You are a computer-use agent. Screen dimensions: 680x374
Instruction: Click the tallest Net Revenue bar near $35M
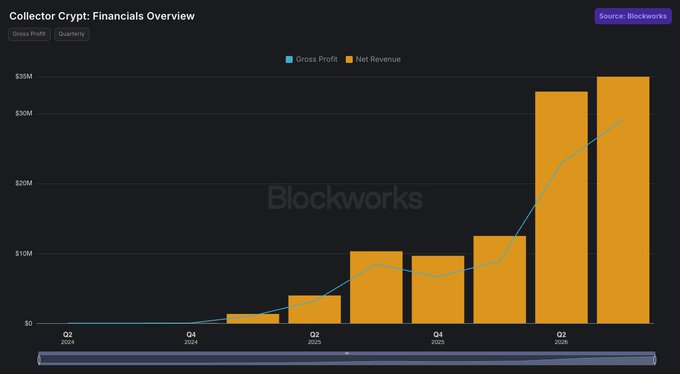[623, 200]
